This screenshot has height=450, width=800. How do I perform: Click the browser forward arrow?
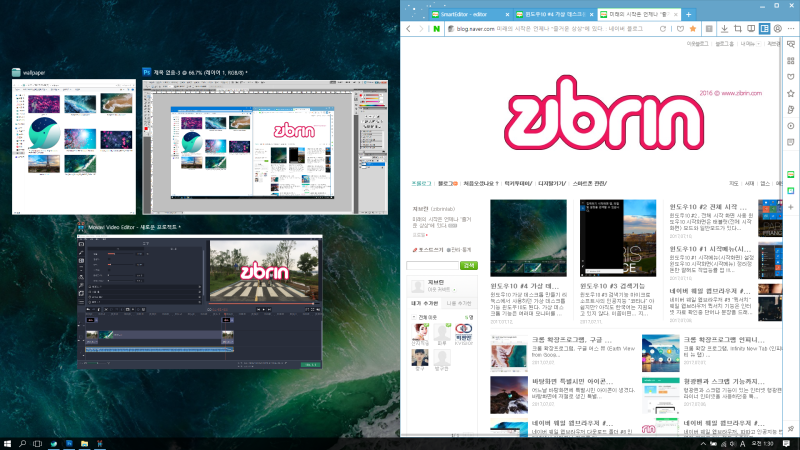click(x=421, y=29)
